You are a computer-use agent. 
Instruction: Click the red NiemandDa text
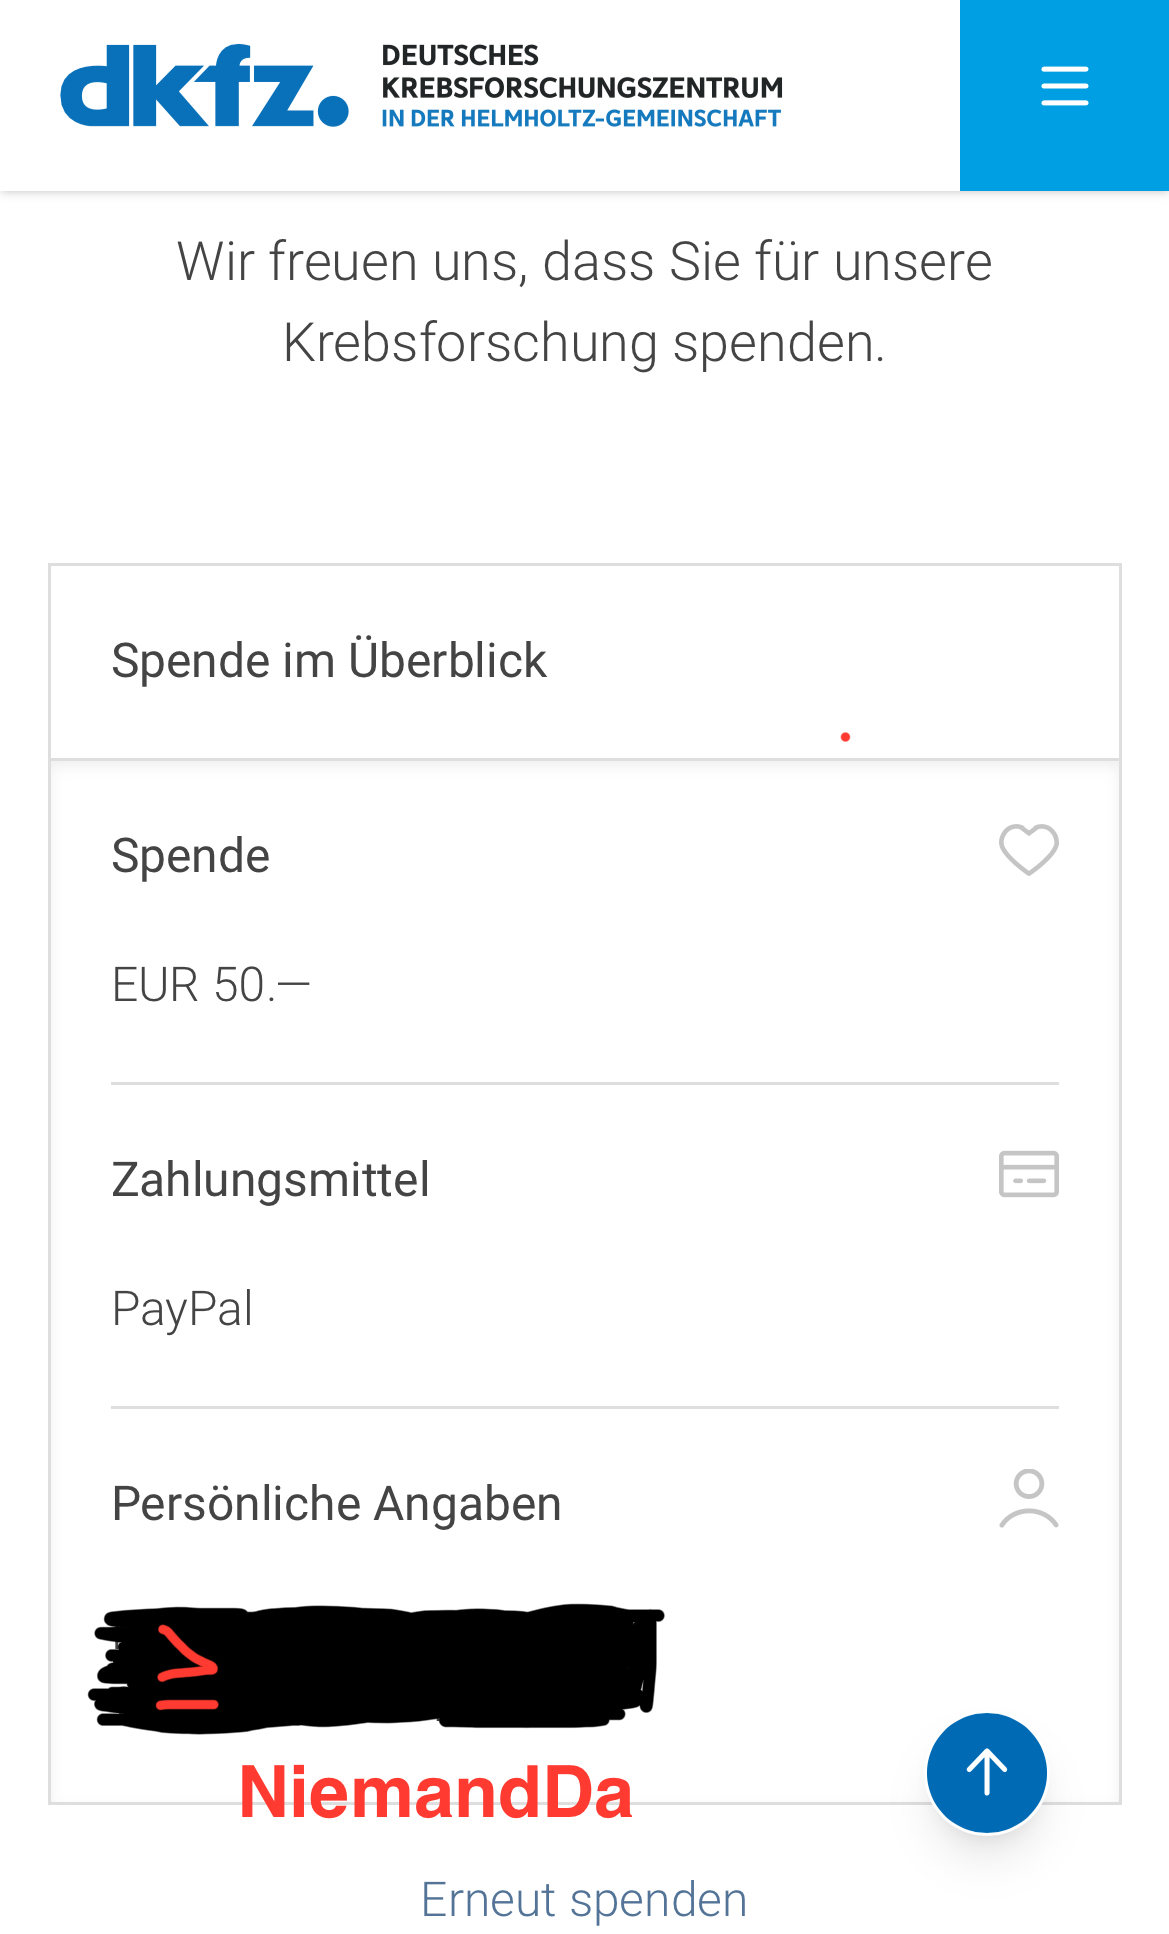(x=436, y=1792)
